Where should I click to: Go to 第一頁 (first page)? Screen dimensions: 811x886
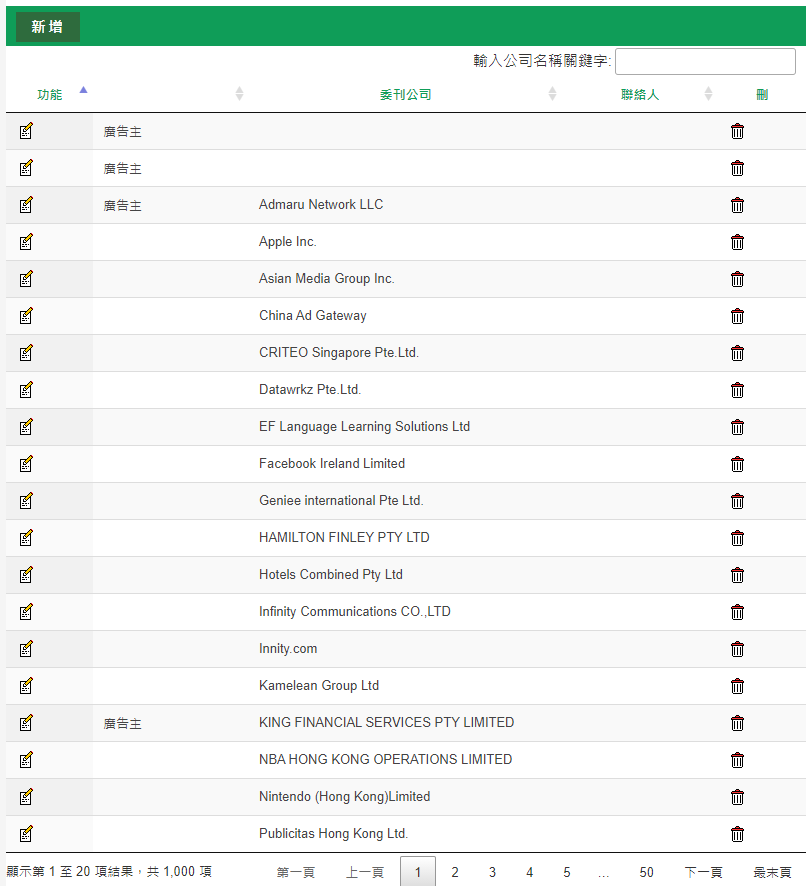[x=296, y=872]
